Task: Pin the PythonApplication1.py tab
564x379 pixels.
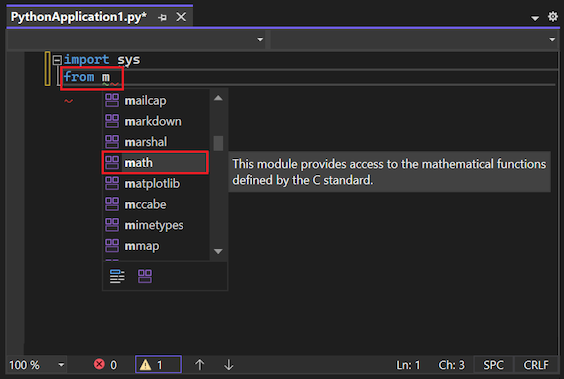Action: [162, 17]
